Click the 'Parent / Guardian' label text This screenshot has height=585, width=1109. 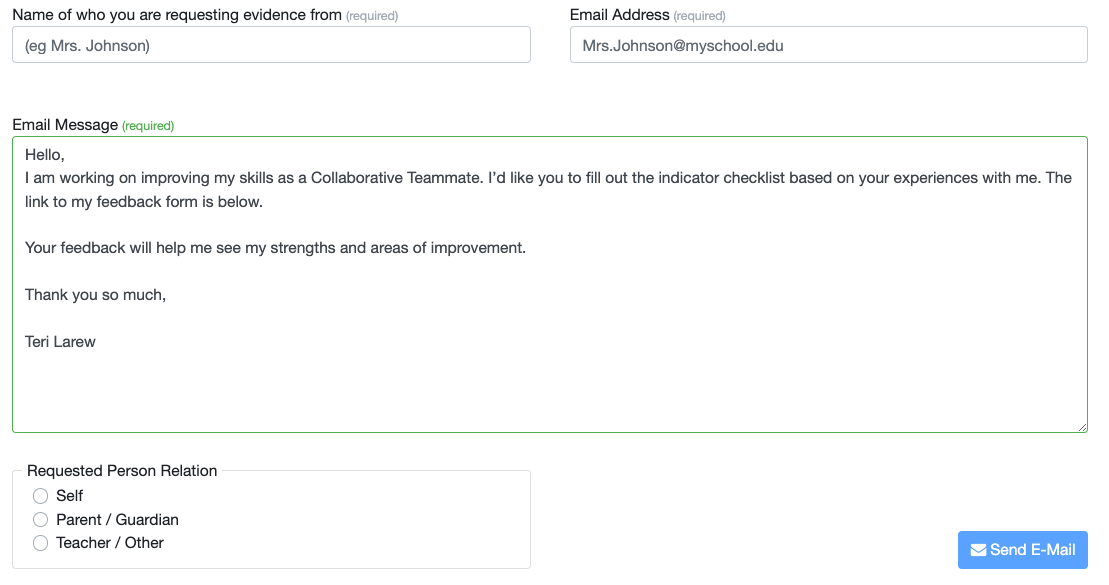click(117, 520)
